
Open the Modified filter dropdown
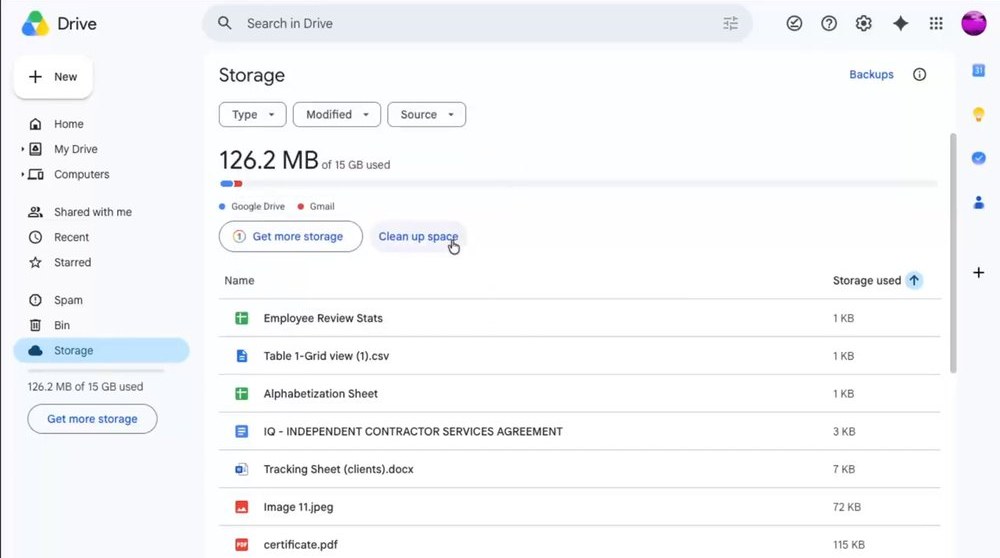tap(337, 115)
